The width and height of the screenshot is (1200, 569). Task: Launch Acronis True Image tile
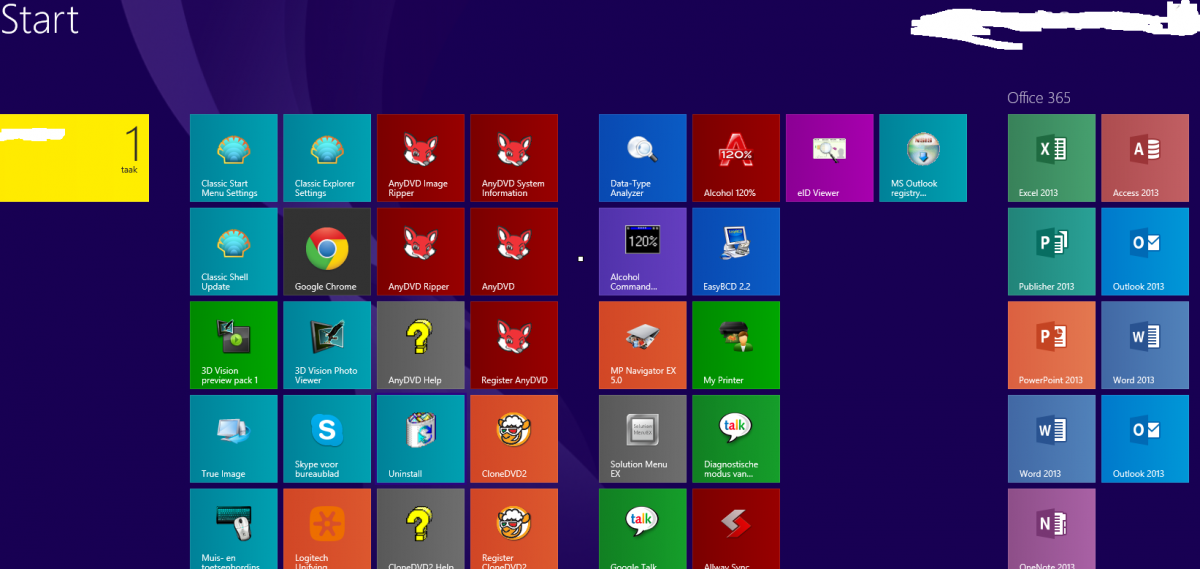pyautogui.click(x=234, y=439)
